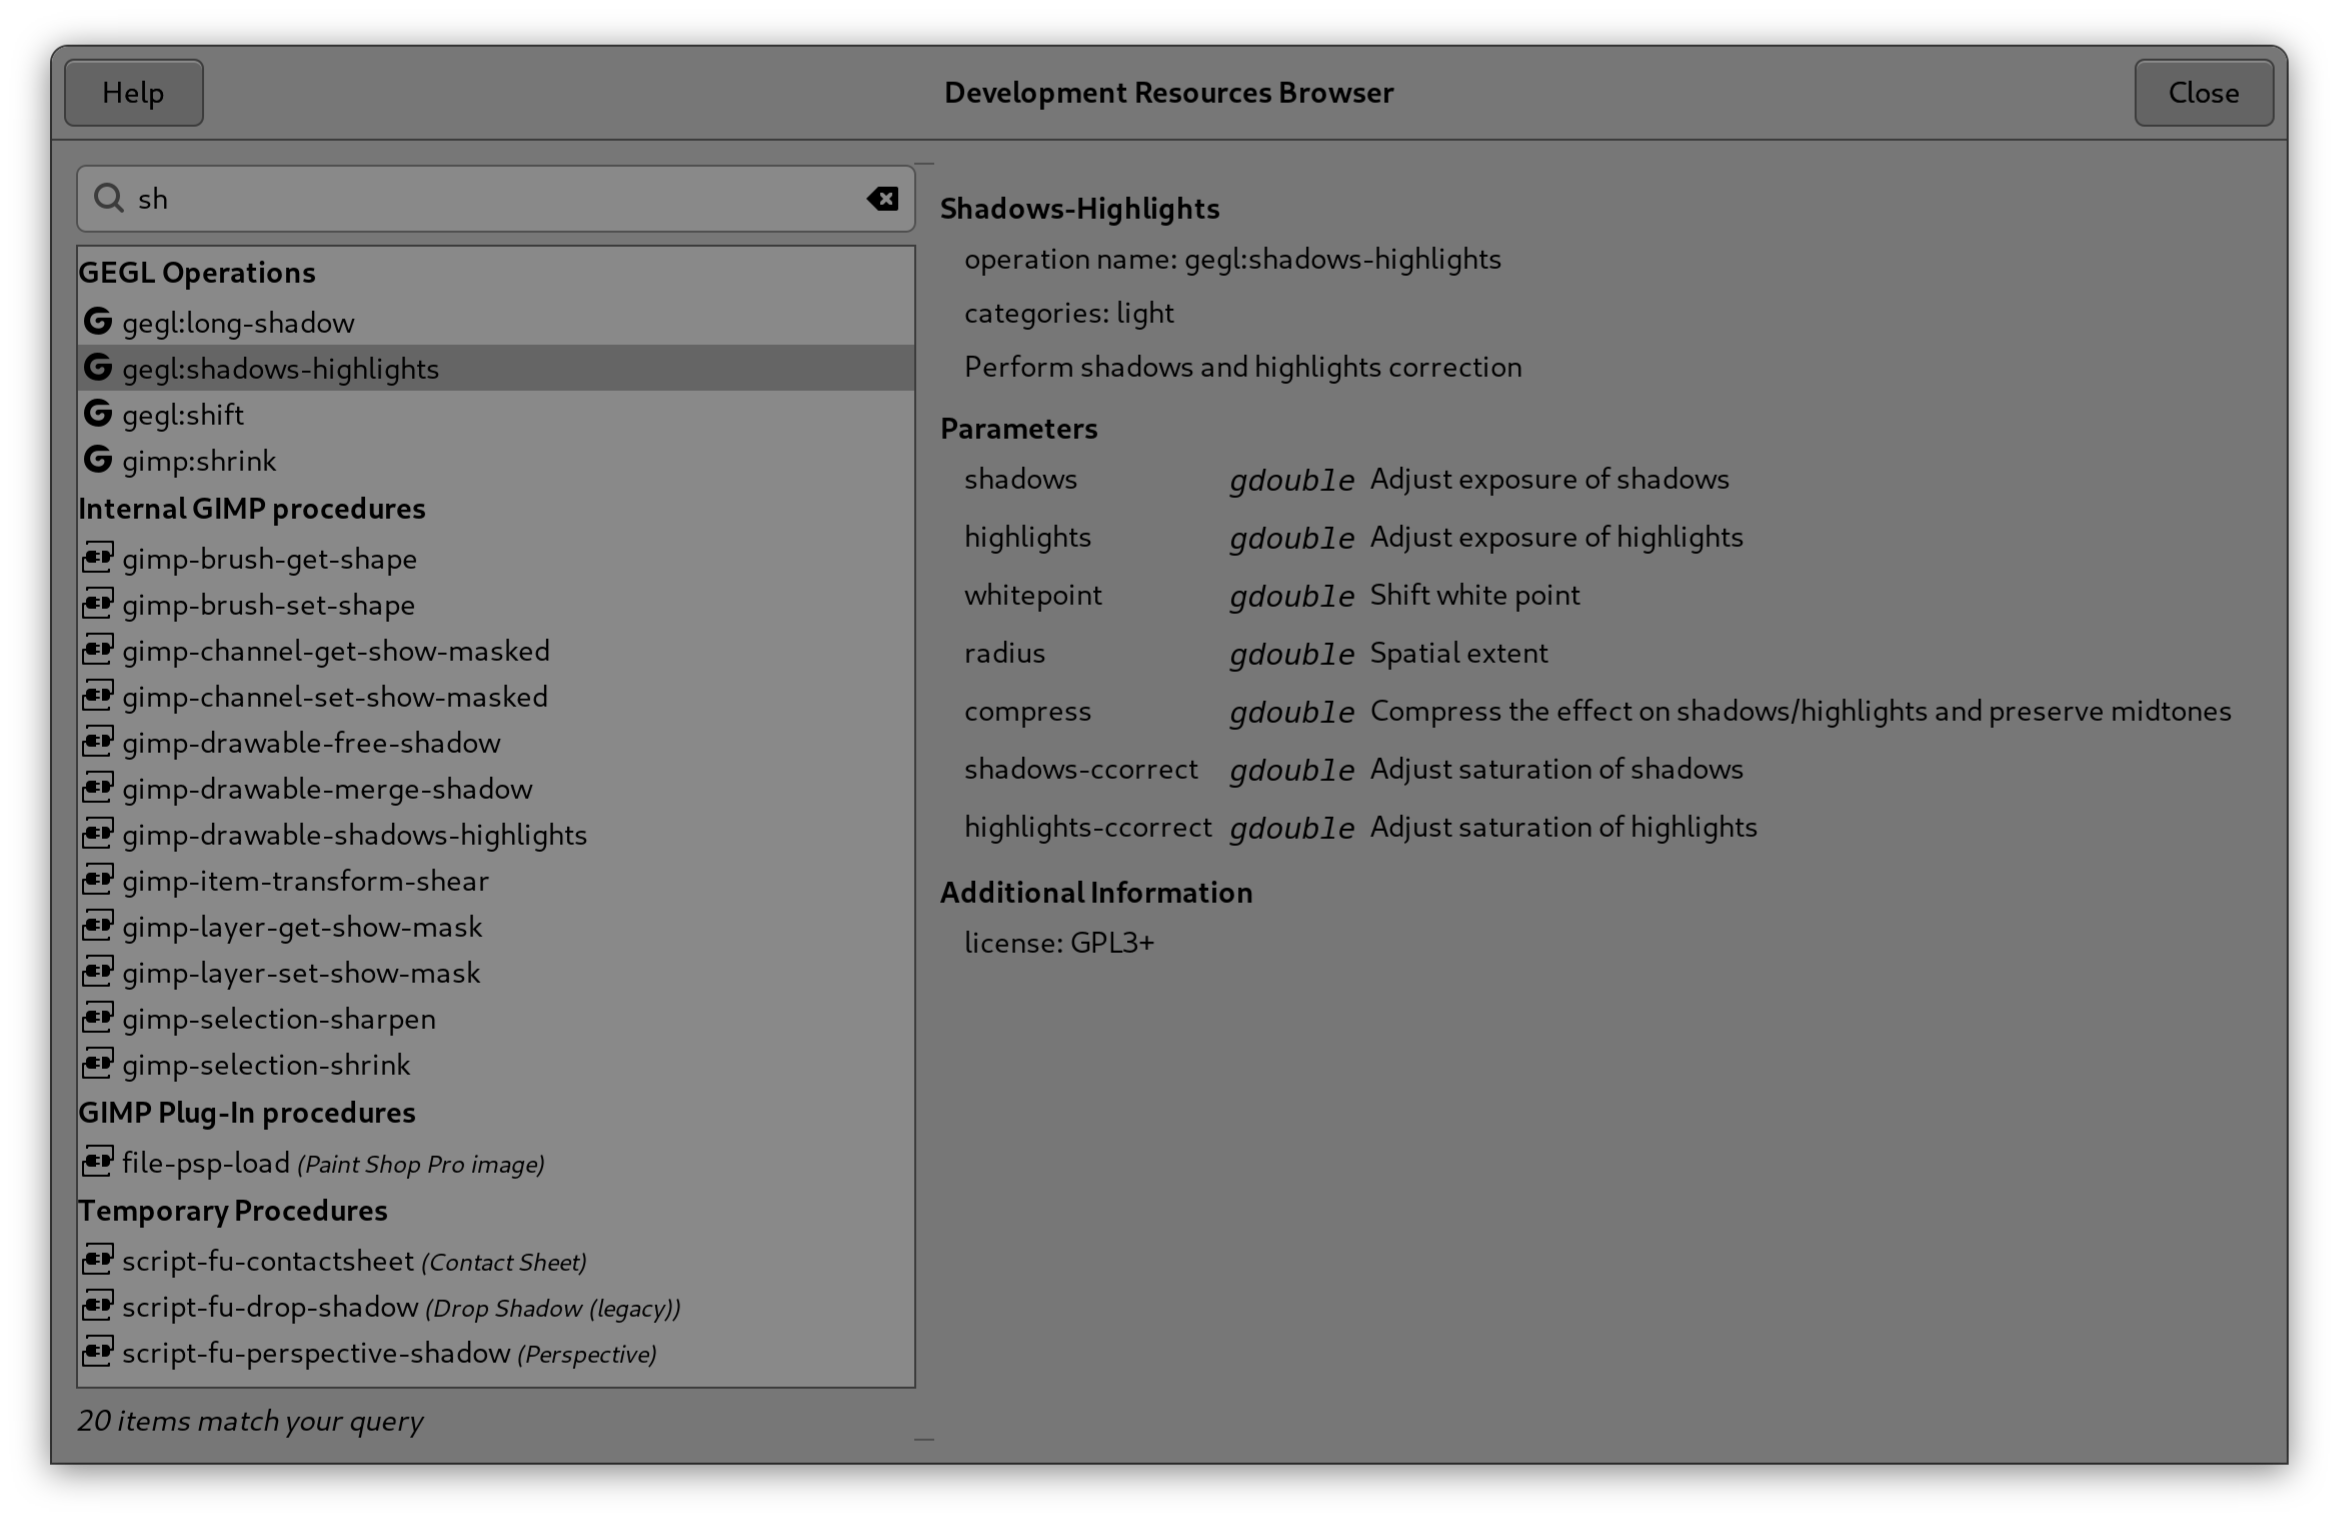Focus the search field containing 'sh'
This screenshot has height=1520, width=2338.
point(495,199)
